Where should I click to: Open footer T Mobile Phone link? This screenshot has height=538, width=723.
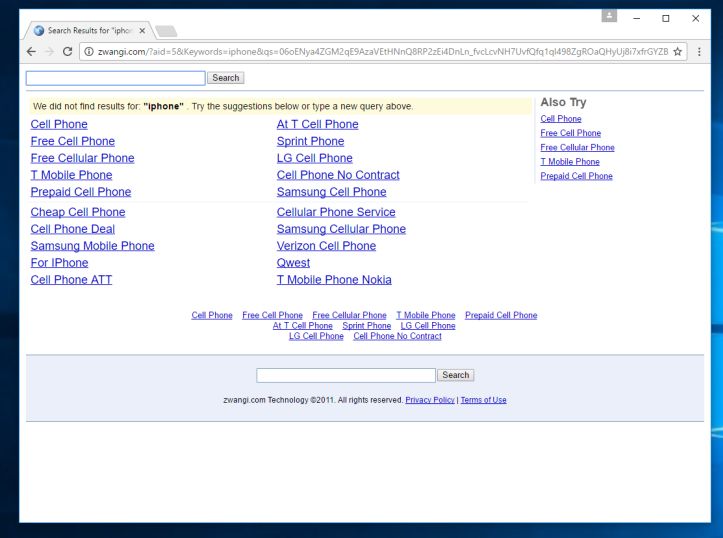click(x=426, y=315)
